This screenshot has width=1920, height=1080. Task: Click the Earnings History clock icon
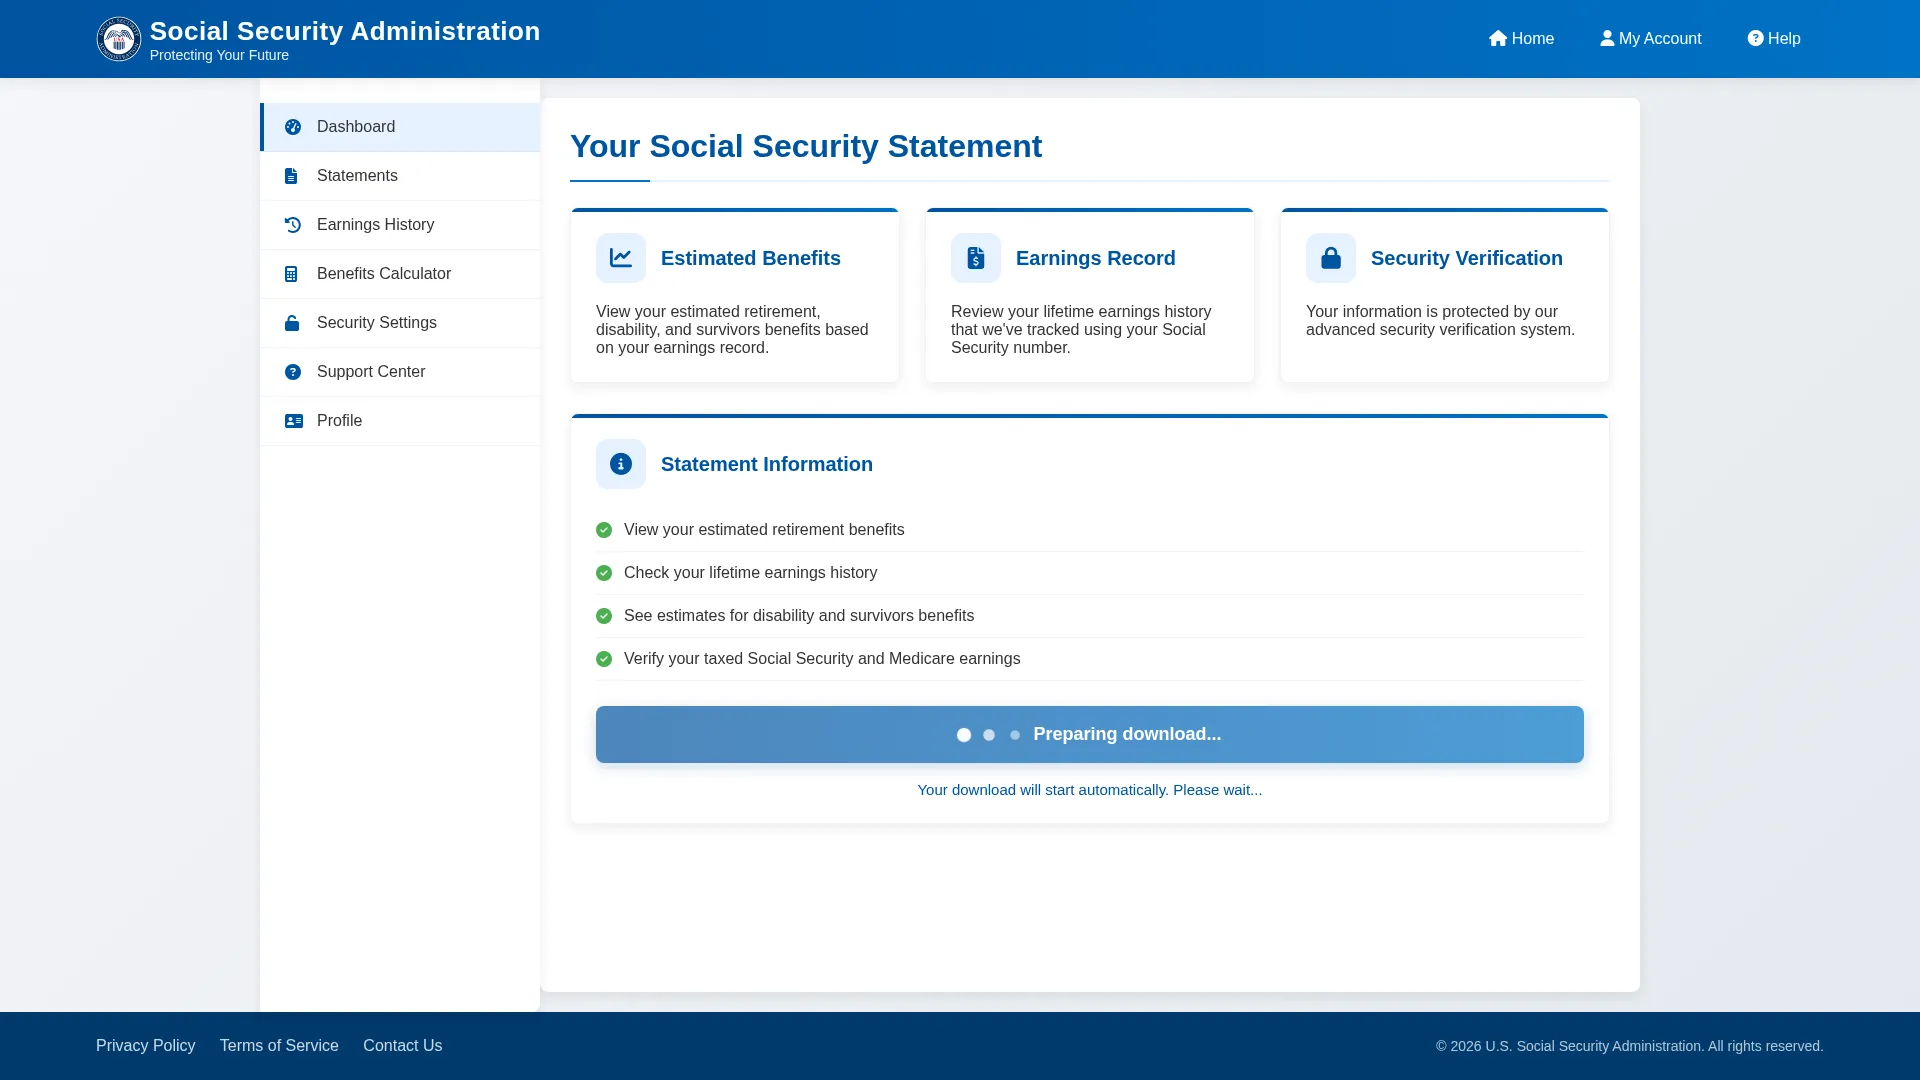coord(293,225)
